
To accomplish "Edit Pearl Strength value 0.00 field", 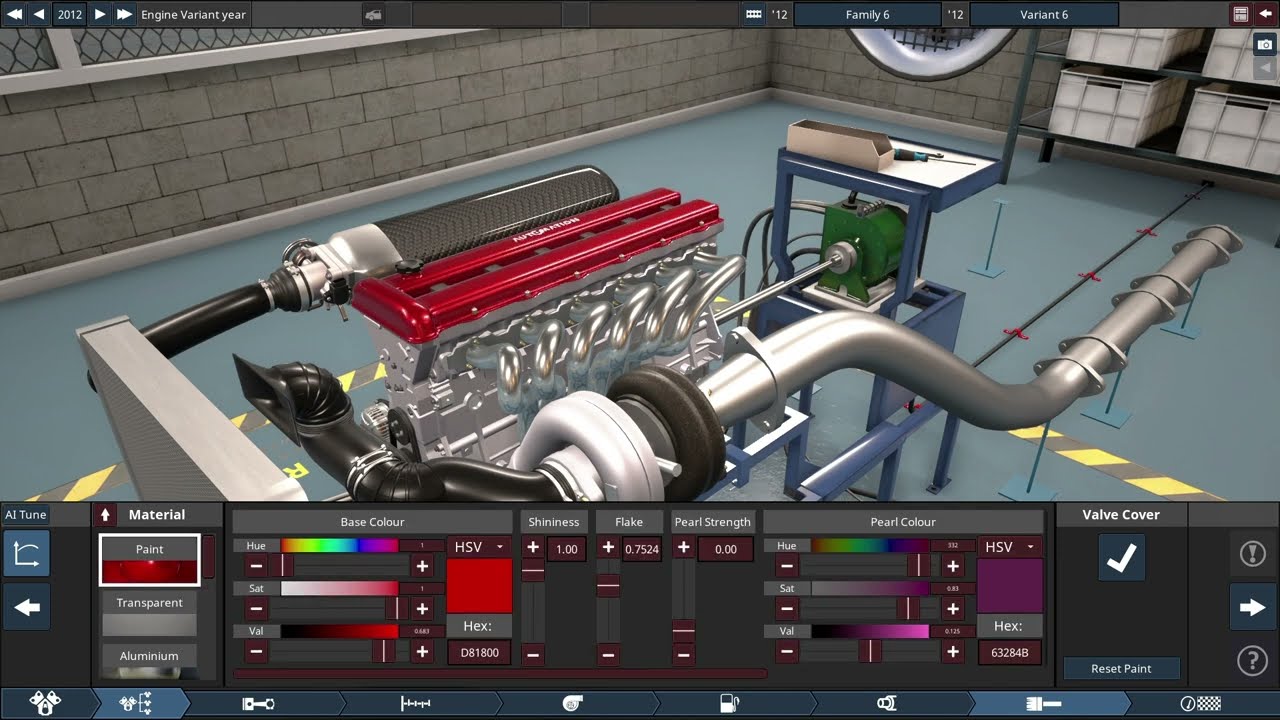I will click(726, 549).
